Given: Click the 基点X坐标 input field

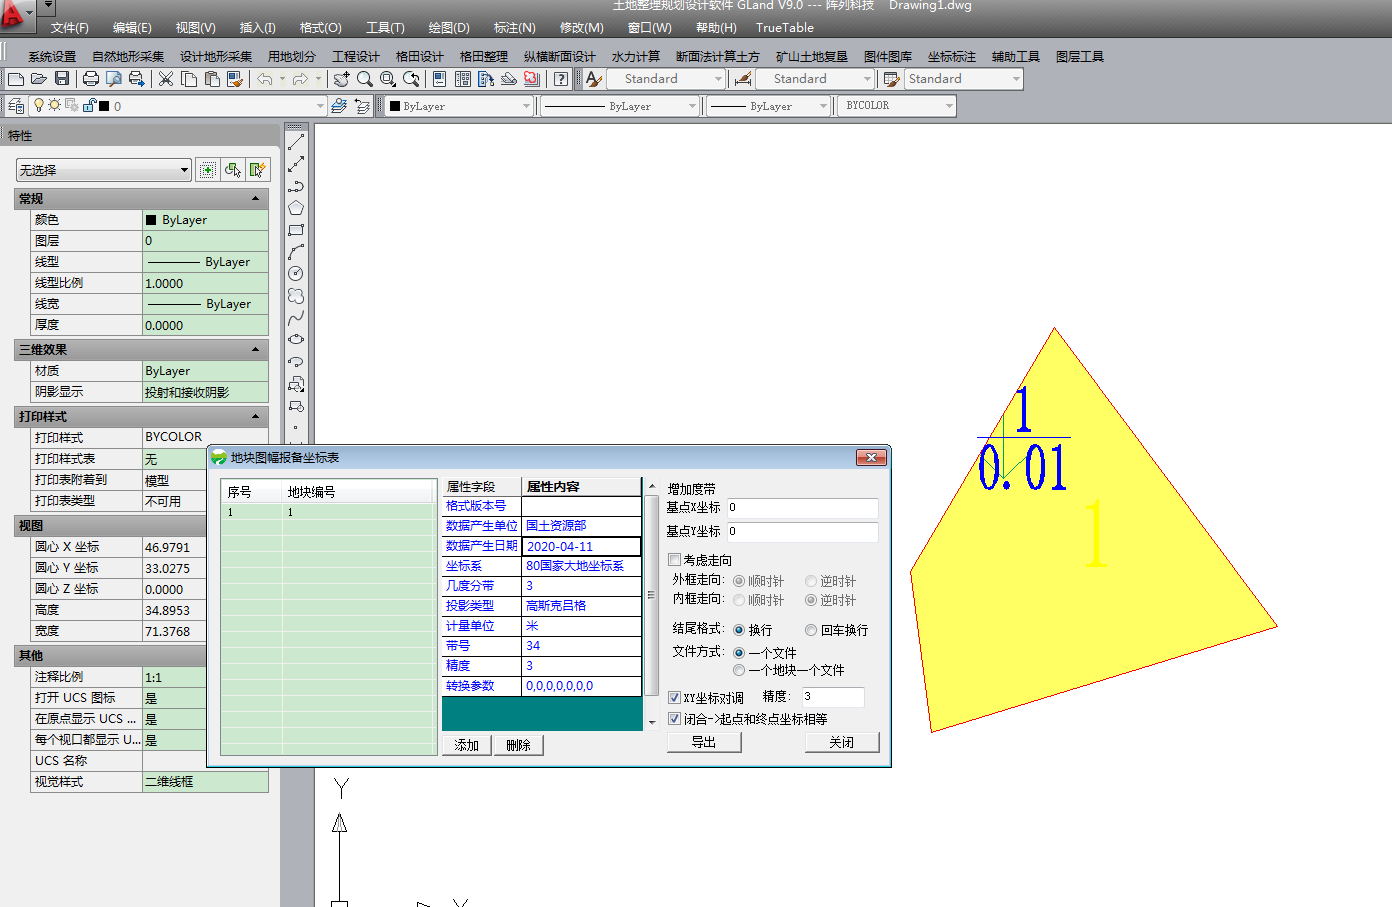Looking at the screenshot, I should coord(802,508).
